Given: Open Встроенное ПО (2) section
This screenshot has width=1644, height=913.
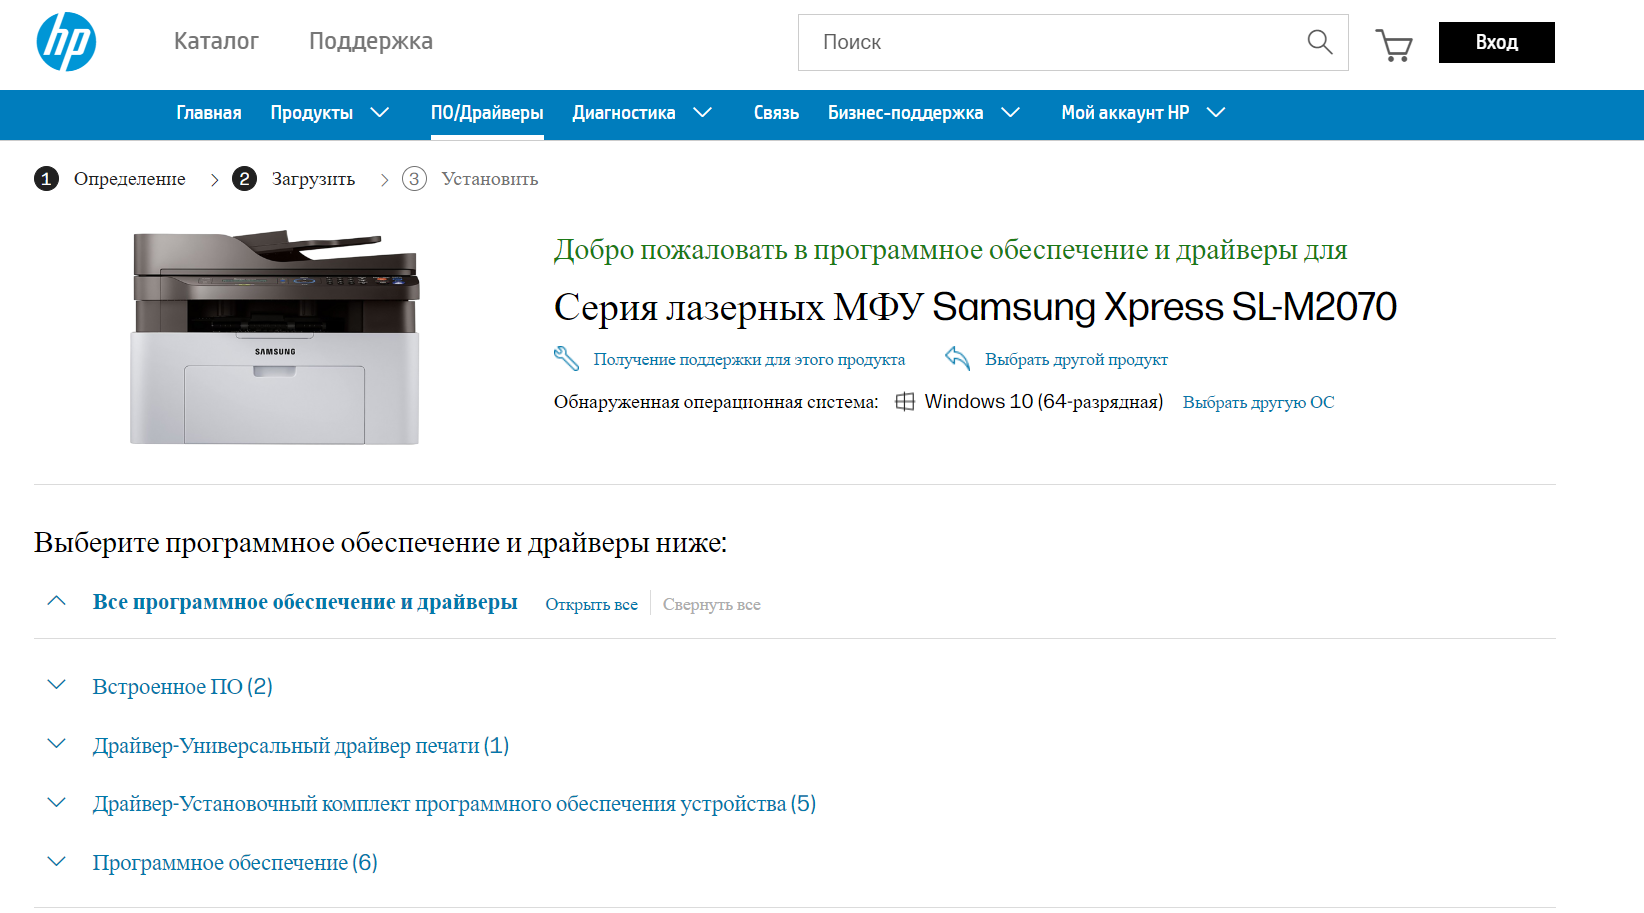Looking at the screenshot, I should coord(183,686).
